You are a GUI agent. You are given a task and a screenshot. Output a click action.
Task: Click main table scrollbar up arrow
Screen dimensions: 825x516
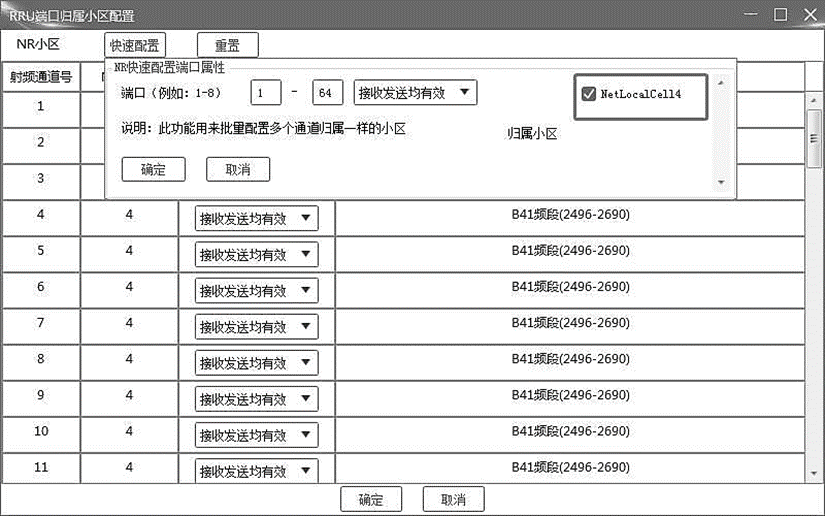813,100
